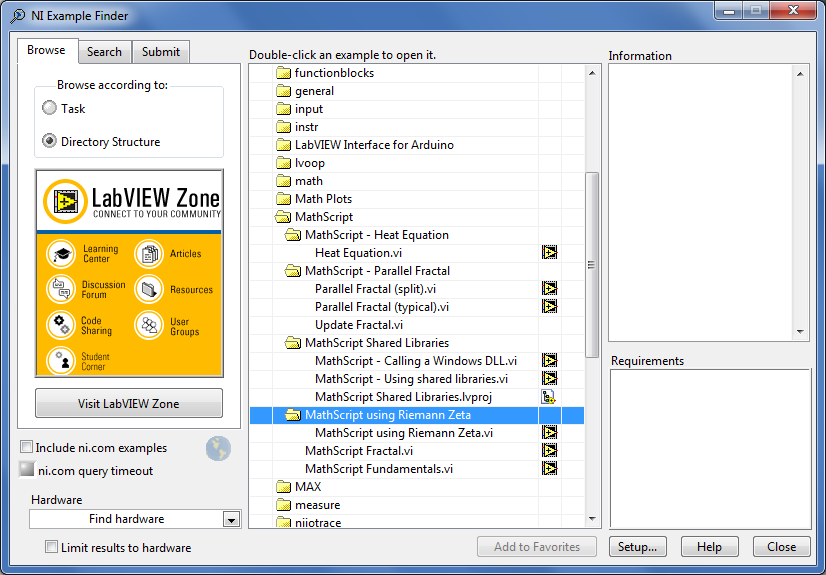Click the Math Plots folder icon
Viewport: 826px width, 575px height.
[x=283, y=199]
